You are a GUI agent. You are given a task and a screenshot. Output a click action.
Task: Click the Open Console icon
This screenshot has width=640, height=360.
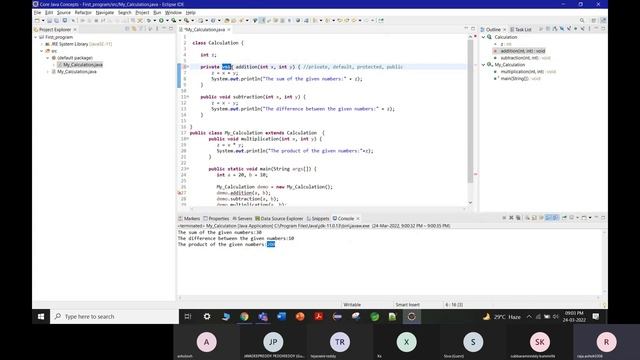[x=584, y=218]
